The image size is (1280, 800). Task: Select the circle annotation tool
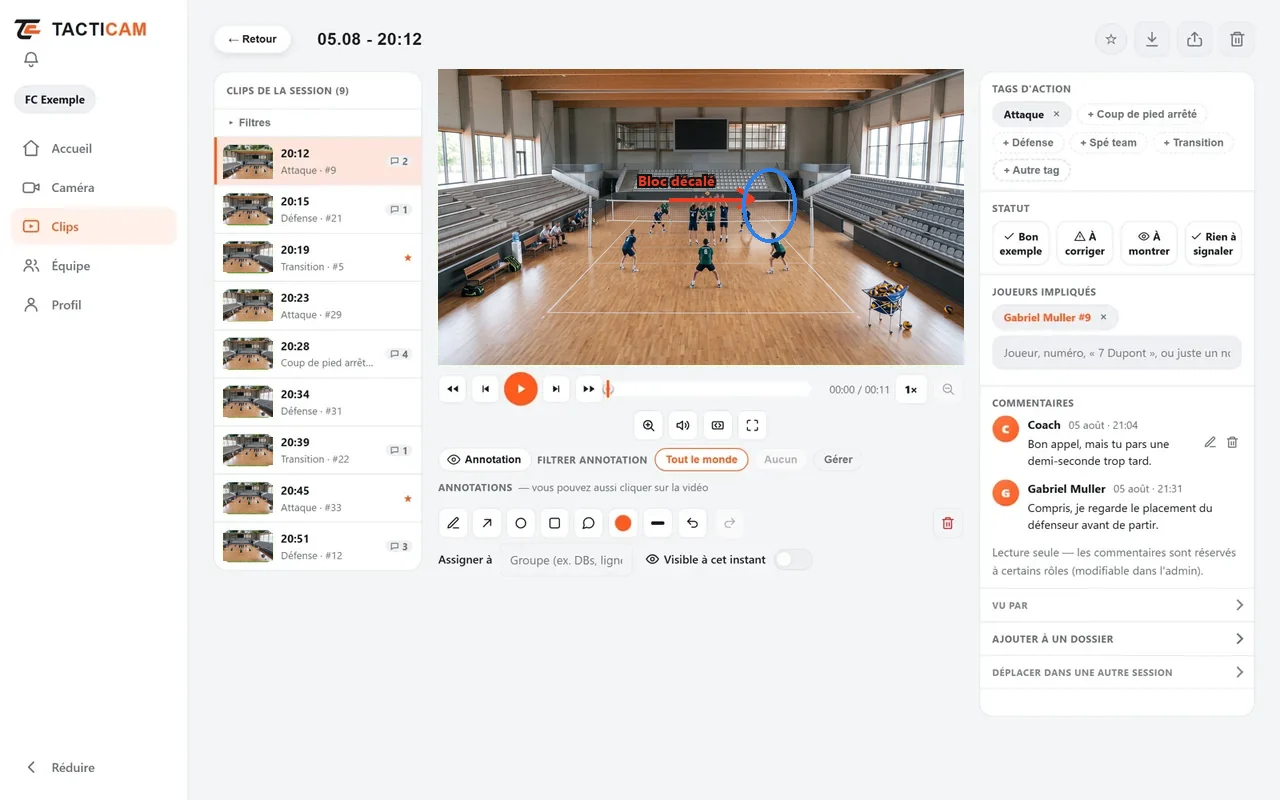[521, 523]
